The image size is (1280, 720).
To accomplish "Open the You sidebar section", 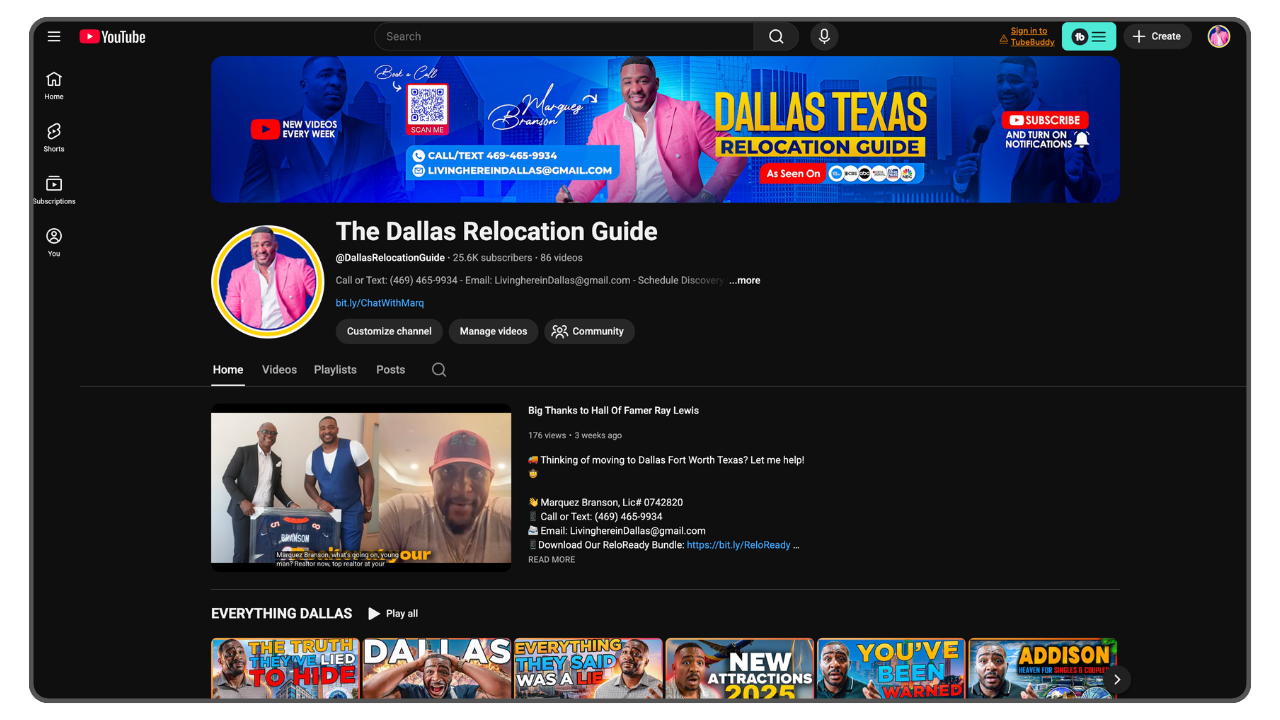I will (x=54, y=241).
